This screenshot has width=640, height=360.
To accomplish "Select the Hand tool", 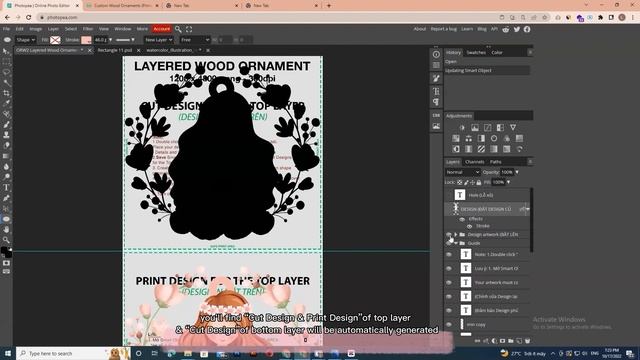I will click(x=6, y=229).
